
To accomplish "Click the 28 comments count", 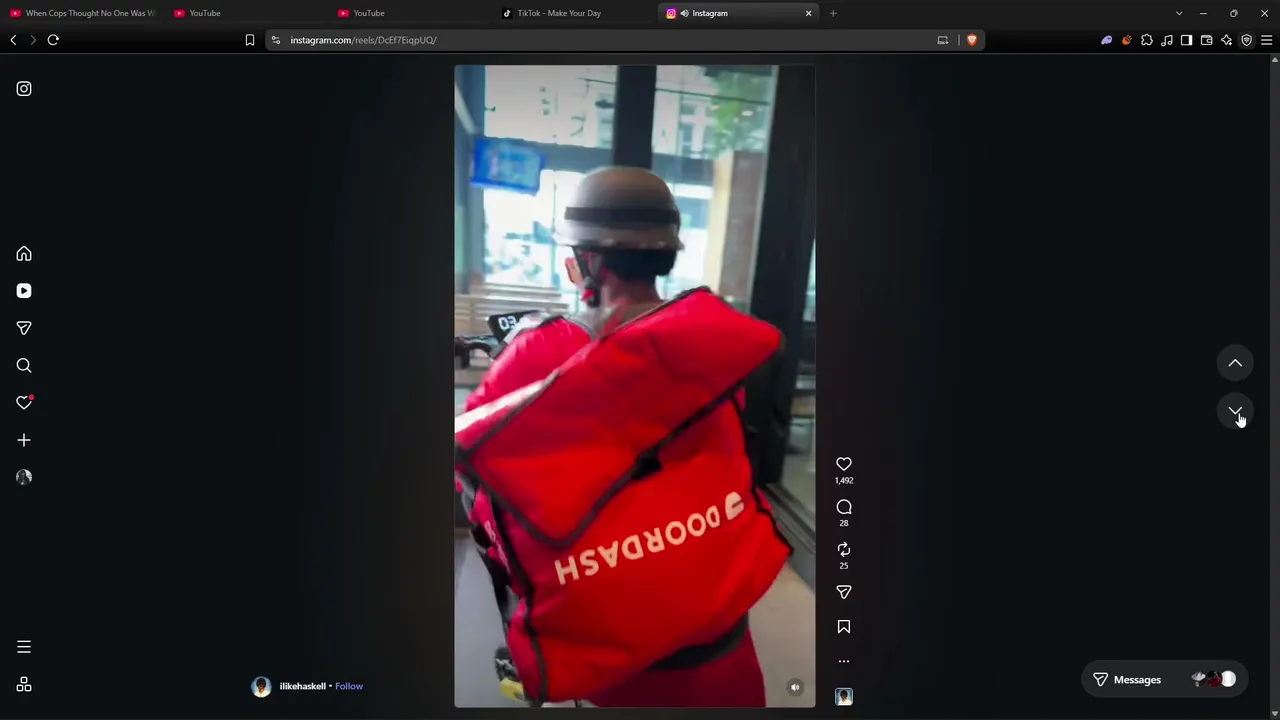I will click(x=844, y=523).
